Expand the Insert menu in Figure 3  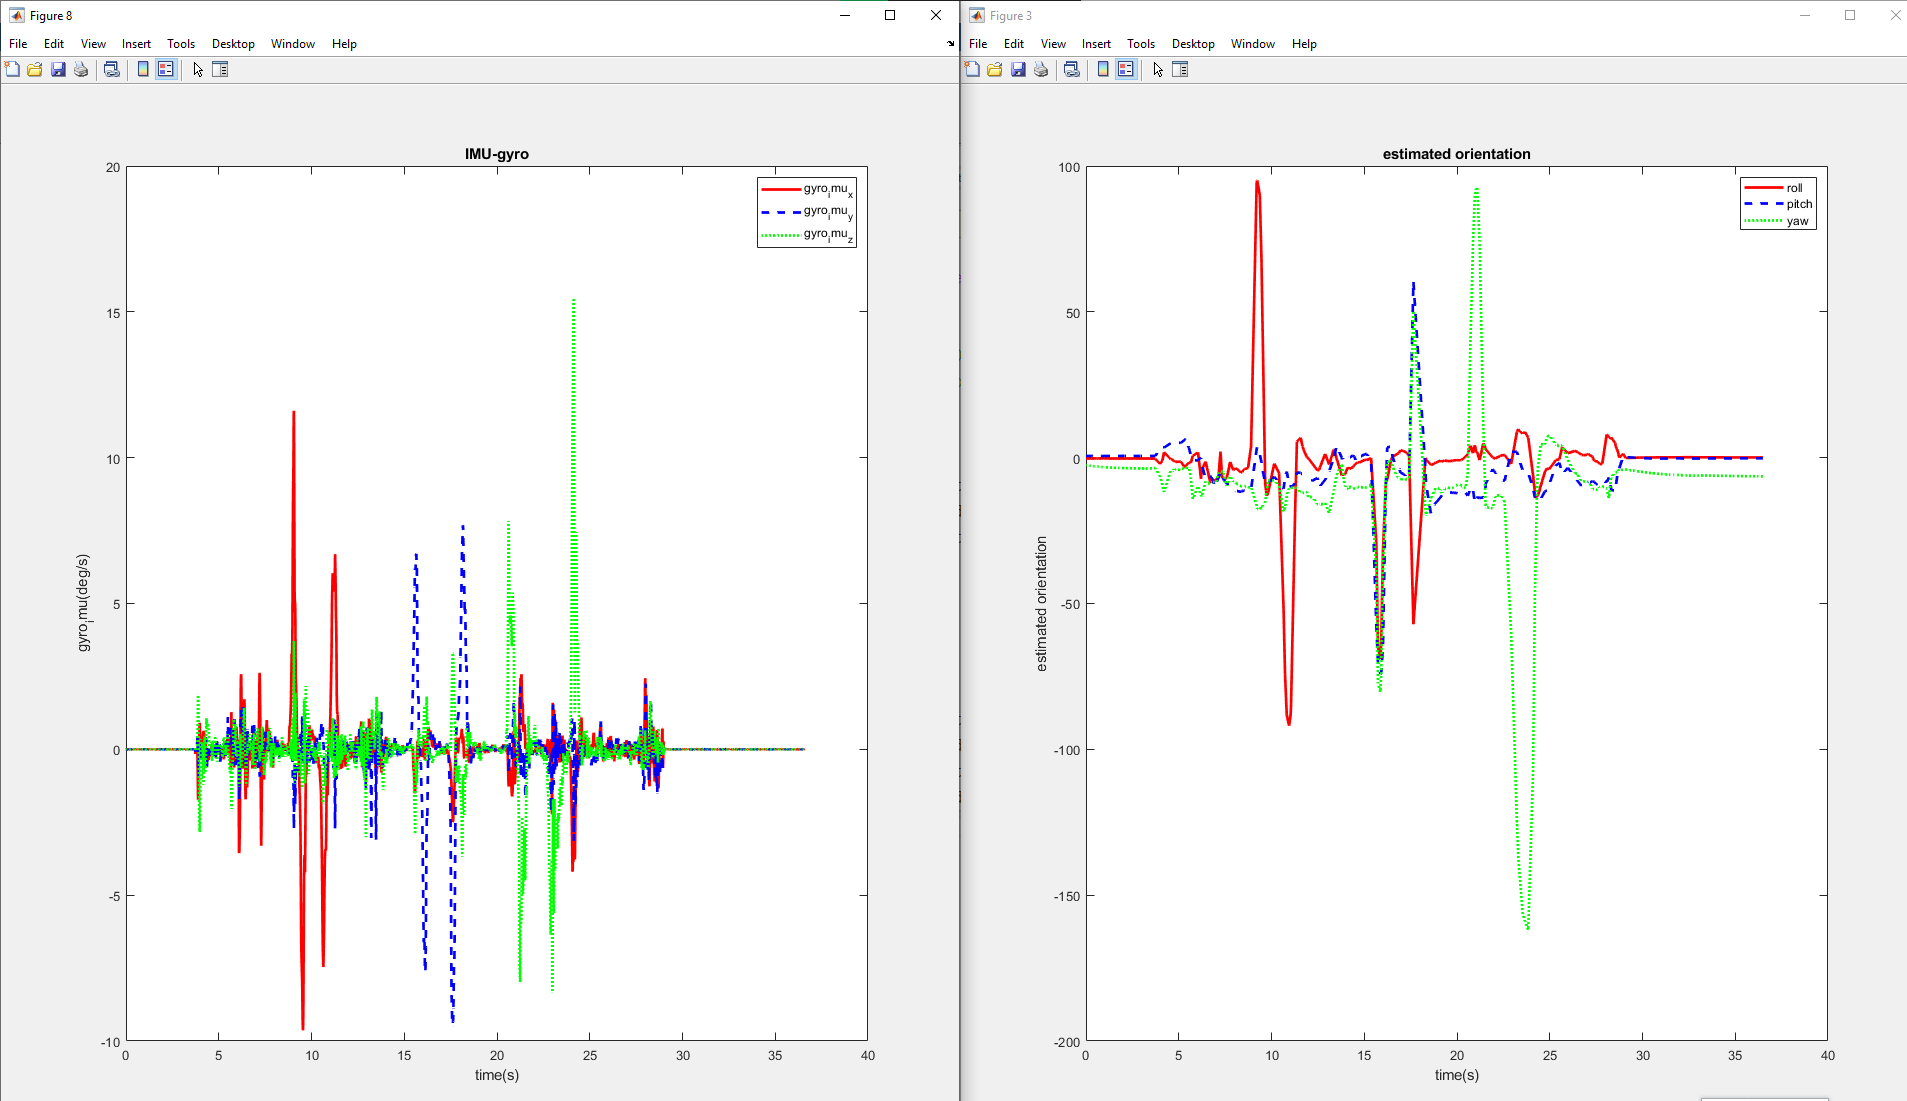coord(1096,44)
